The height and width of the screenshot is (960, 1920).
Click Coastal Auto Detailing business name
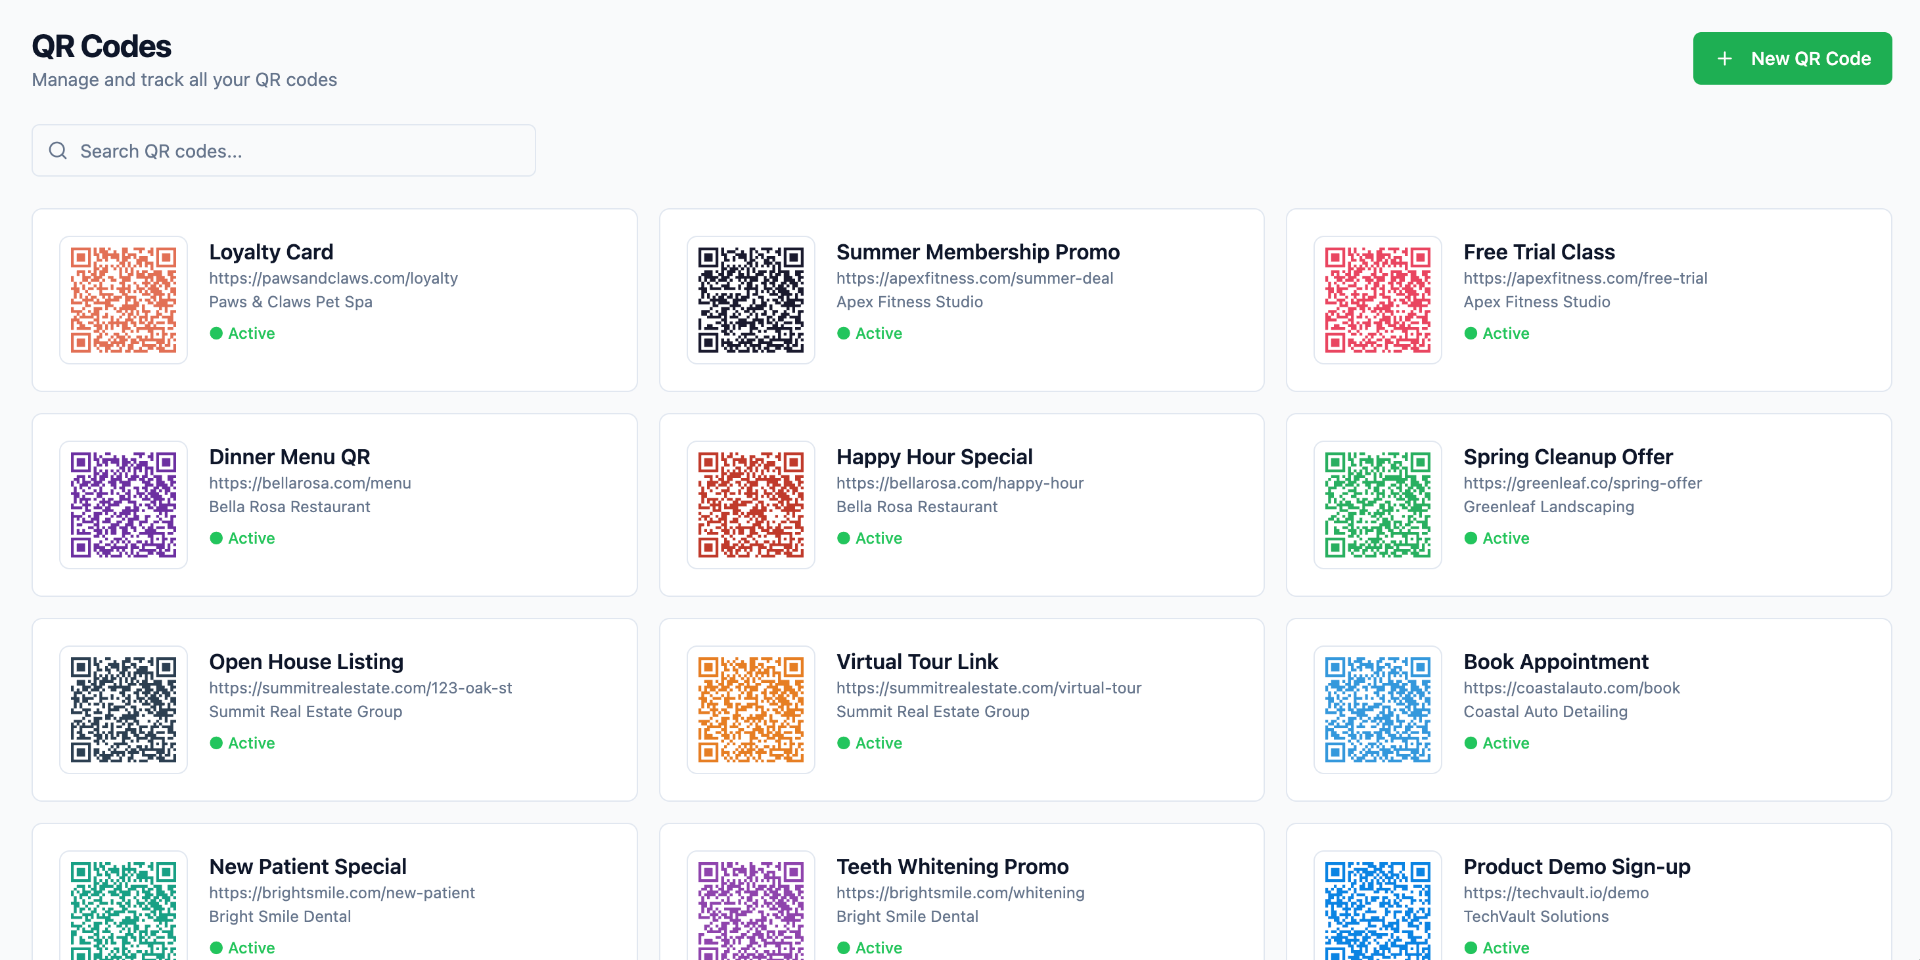(x=1546, y=712)
